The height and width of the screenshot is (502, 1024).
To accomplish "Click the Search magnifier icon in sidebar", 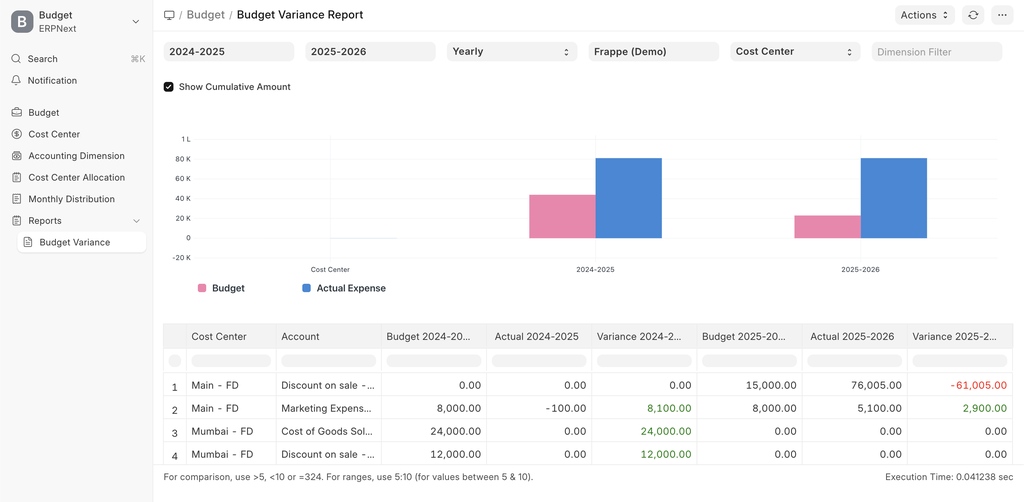I will [16, 59].
